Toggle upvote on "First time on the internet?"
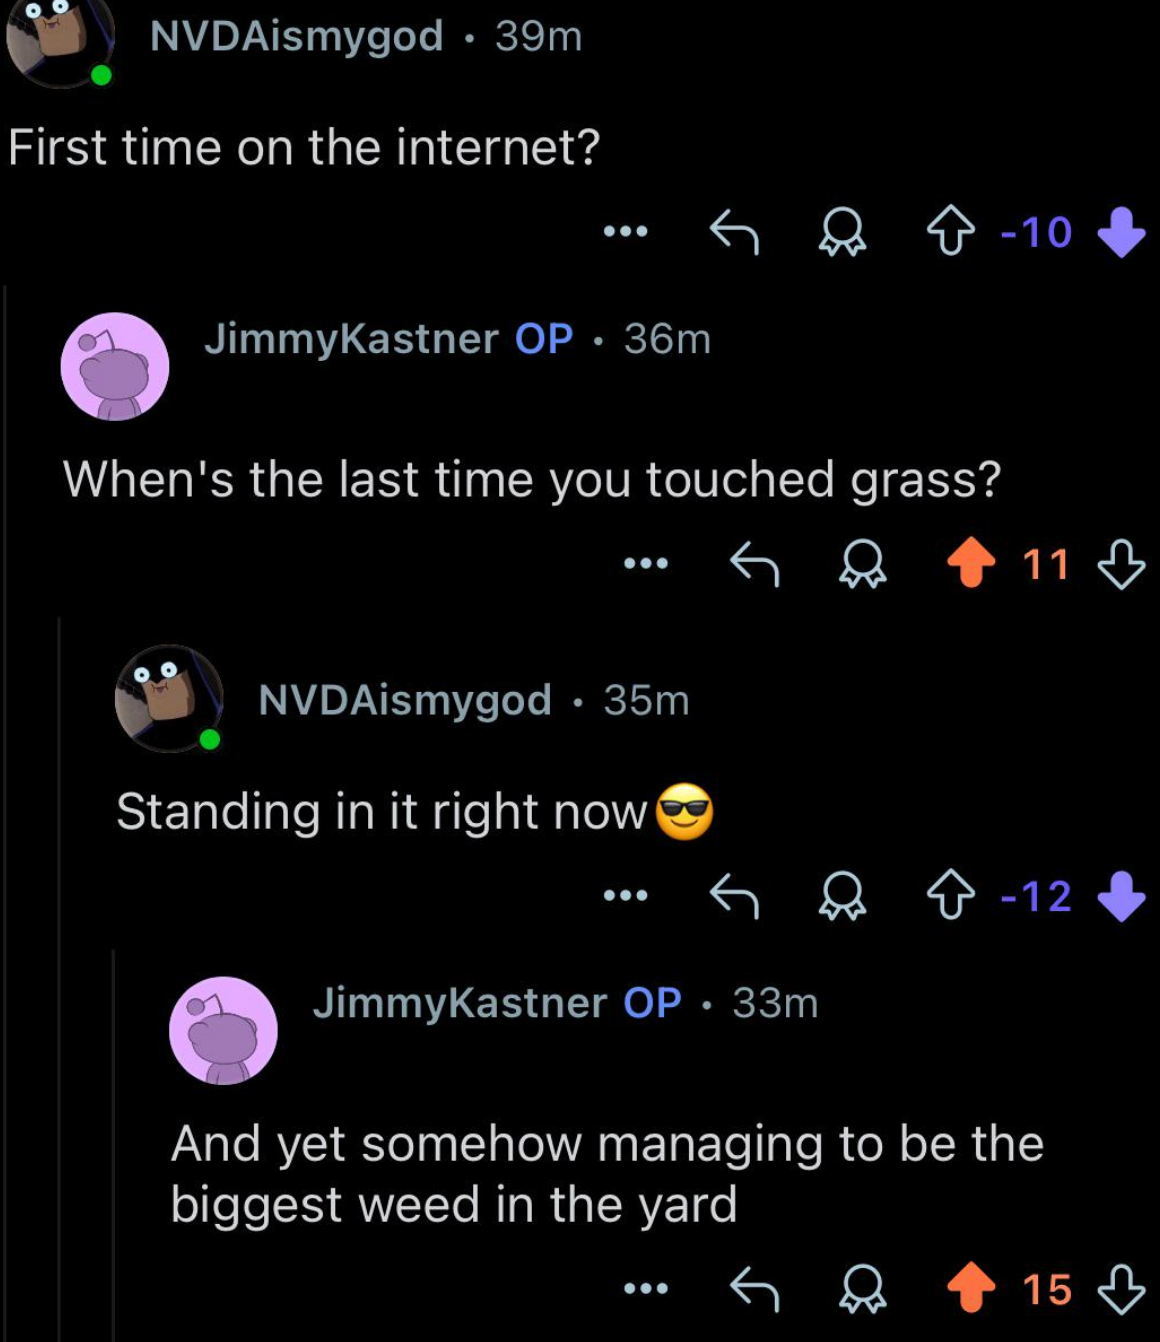Image resolution: width=1160 pixels, height=1342 pixels. 950,233
